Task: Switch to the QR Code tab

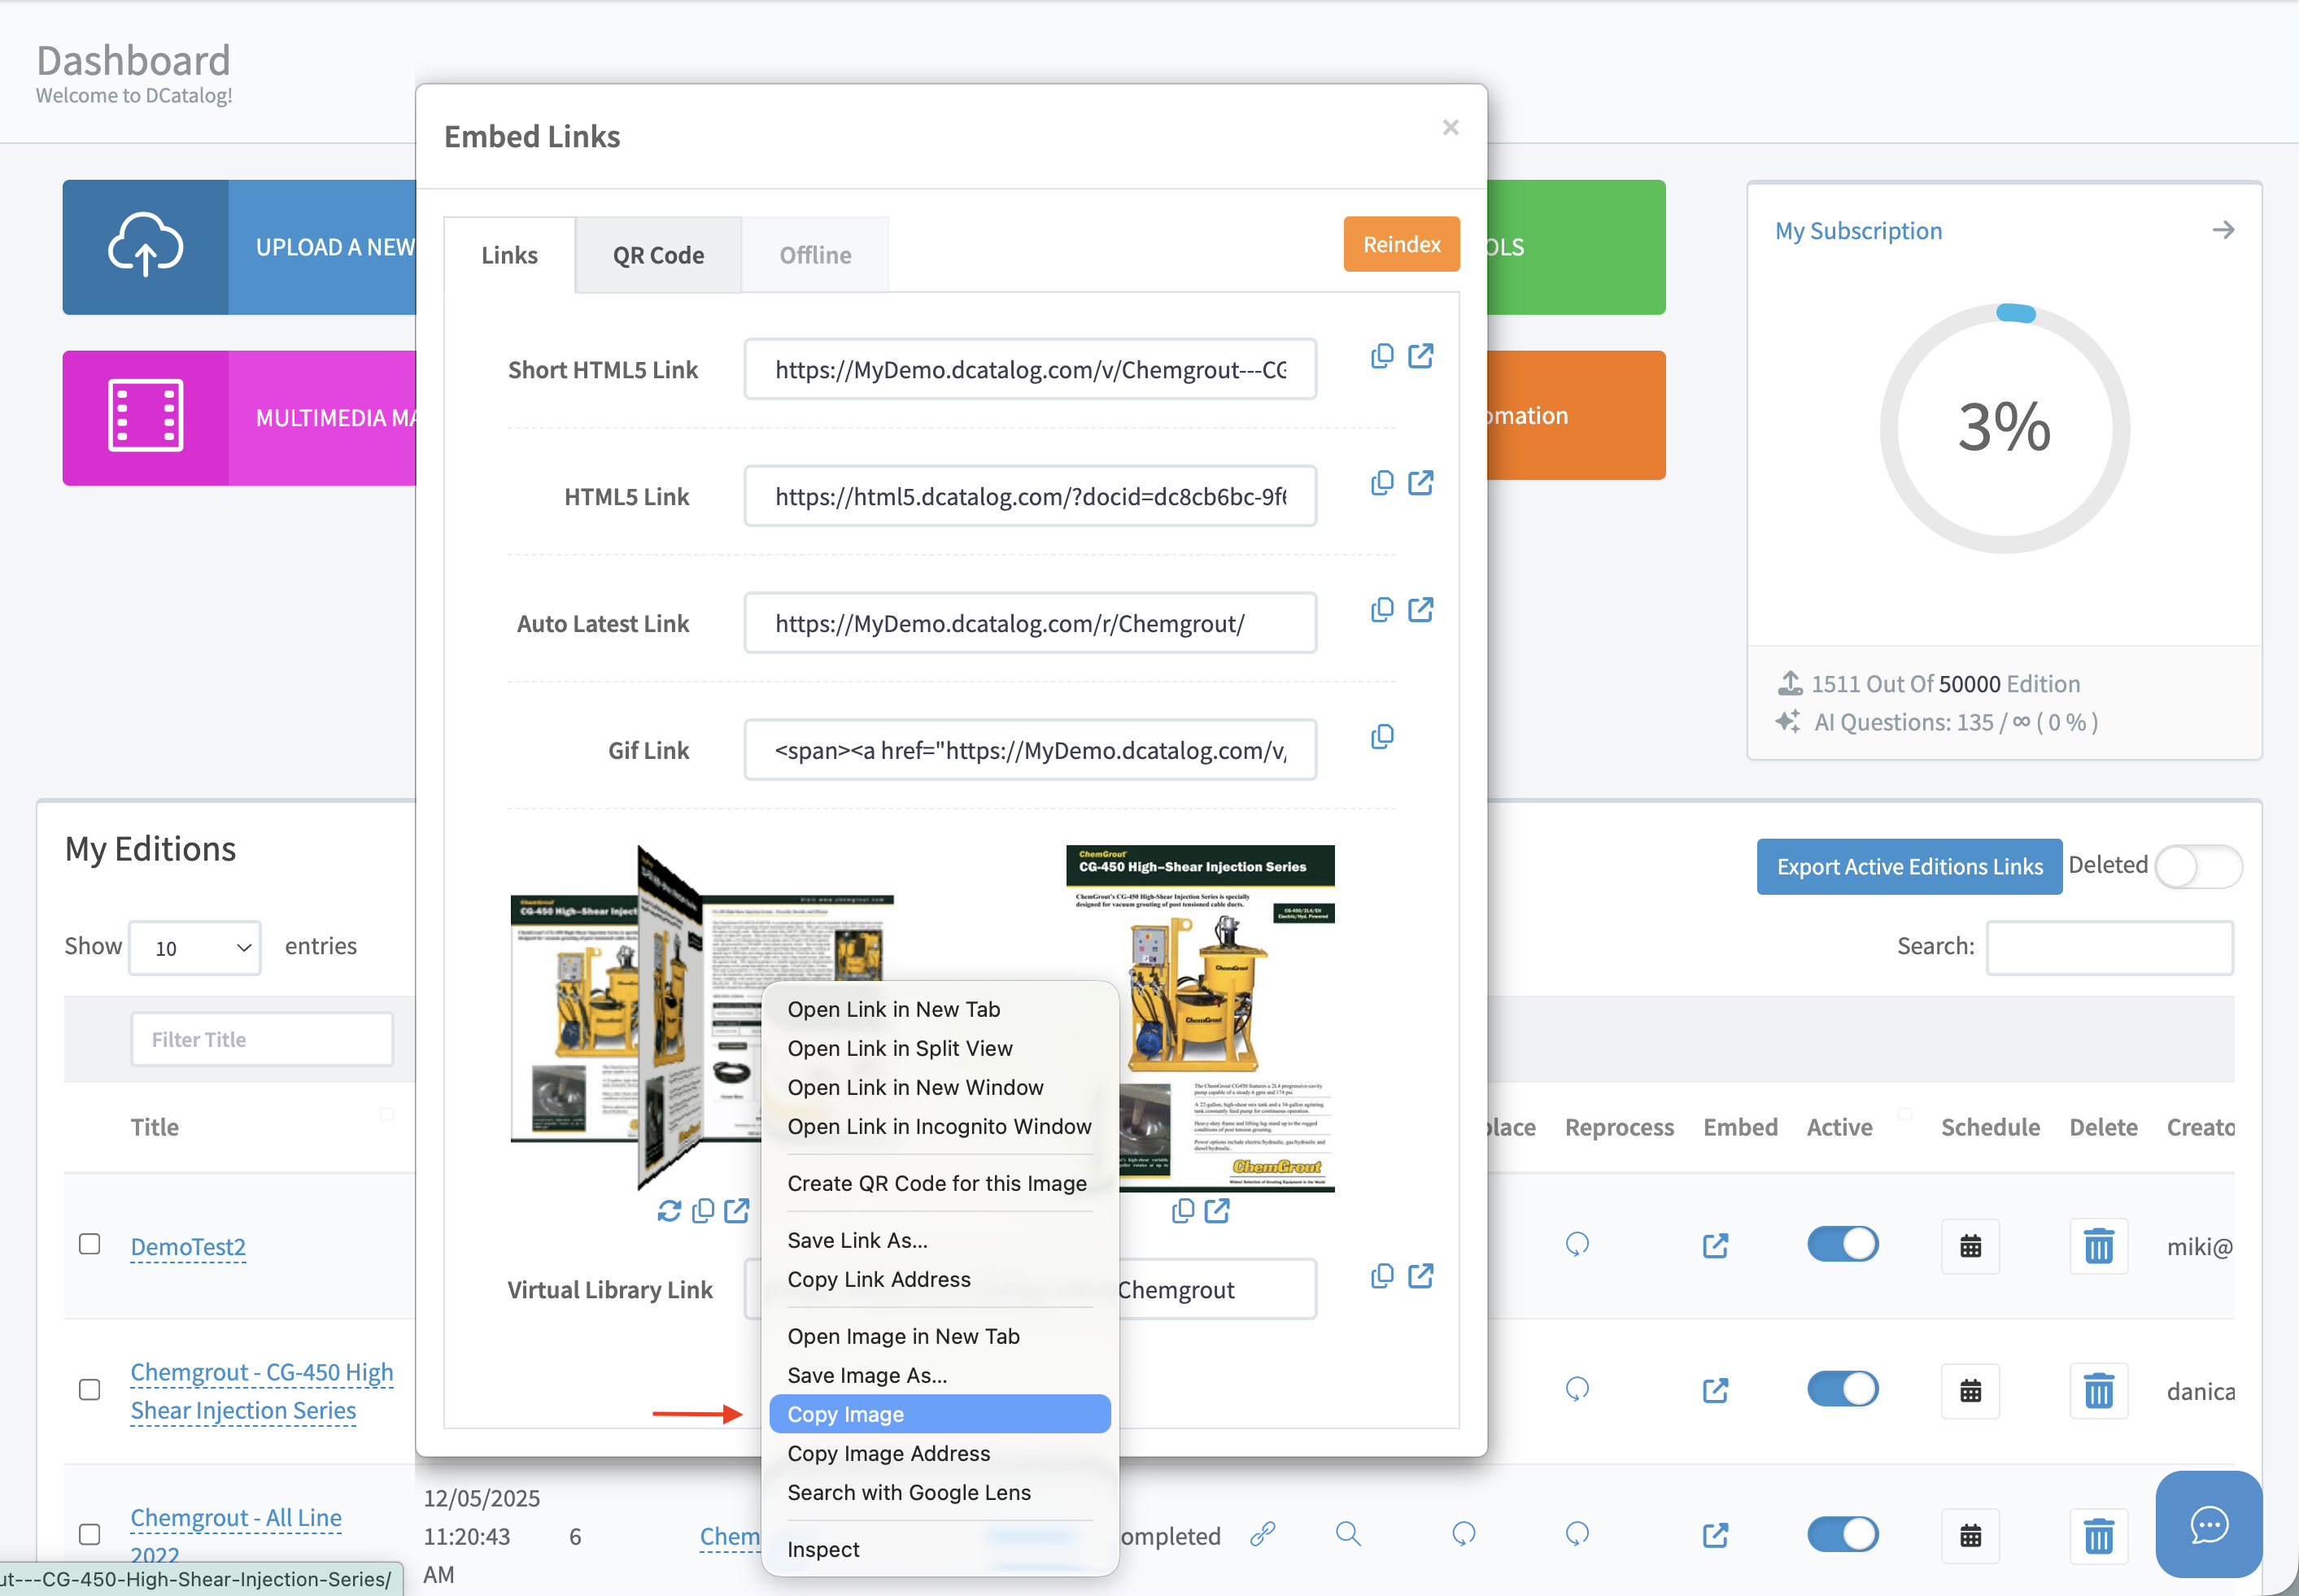Action: tap(658, 255)
